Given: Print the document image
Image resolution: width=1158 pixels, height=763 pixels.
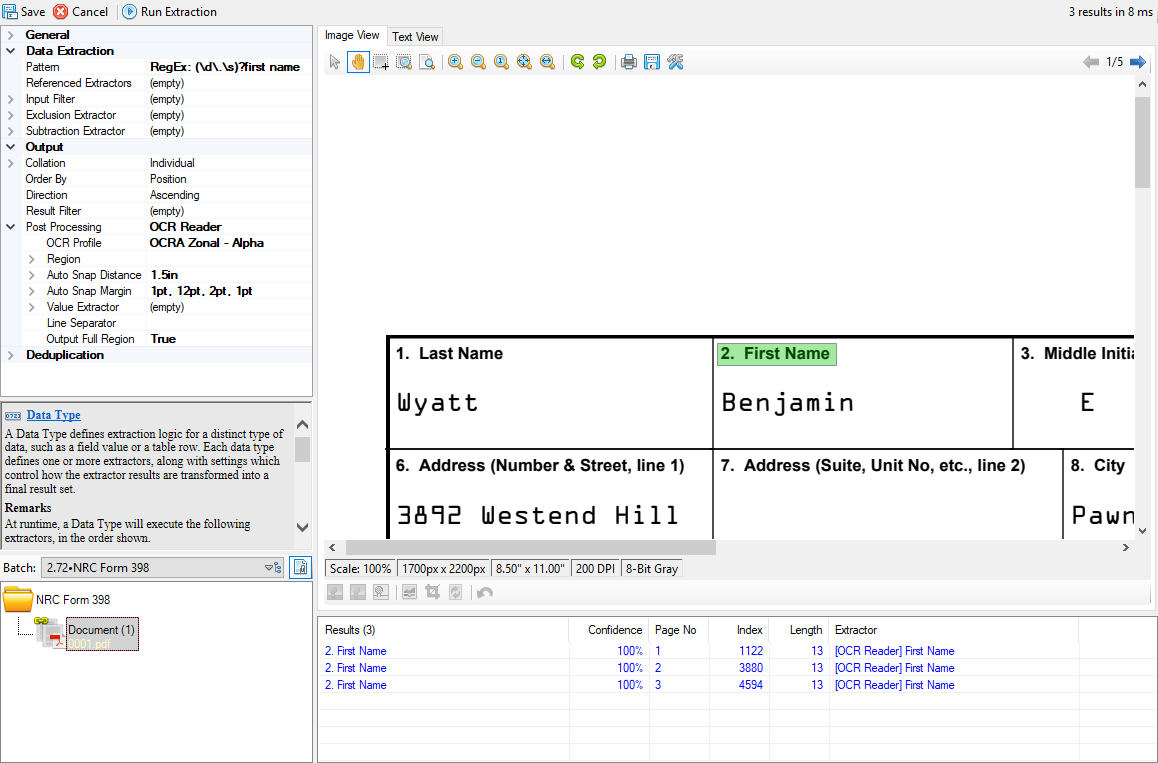Looking at the screenshot, I should pos(628,62).
